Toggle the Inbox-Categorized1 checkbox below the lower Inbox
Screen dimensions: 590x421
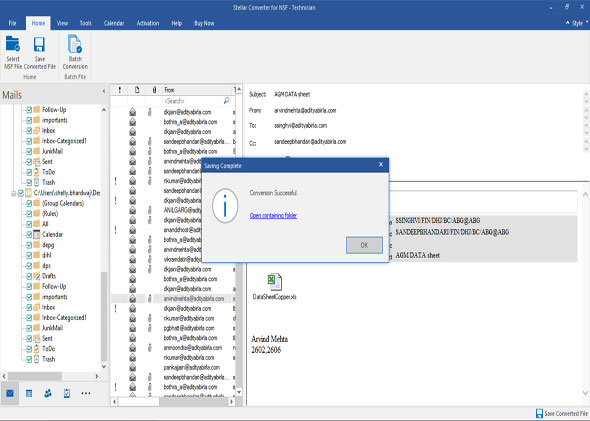tap(29, 318)
